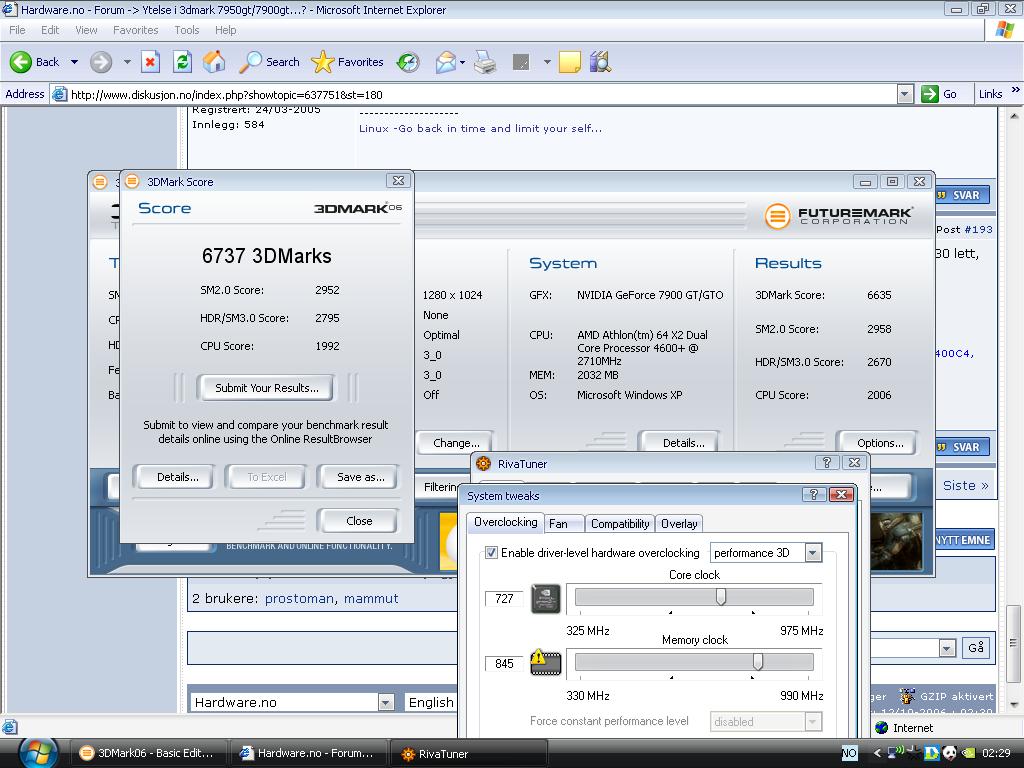Click the Windows Start orb

pos(39,753)
